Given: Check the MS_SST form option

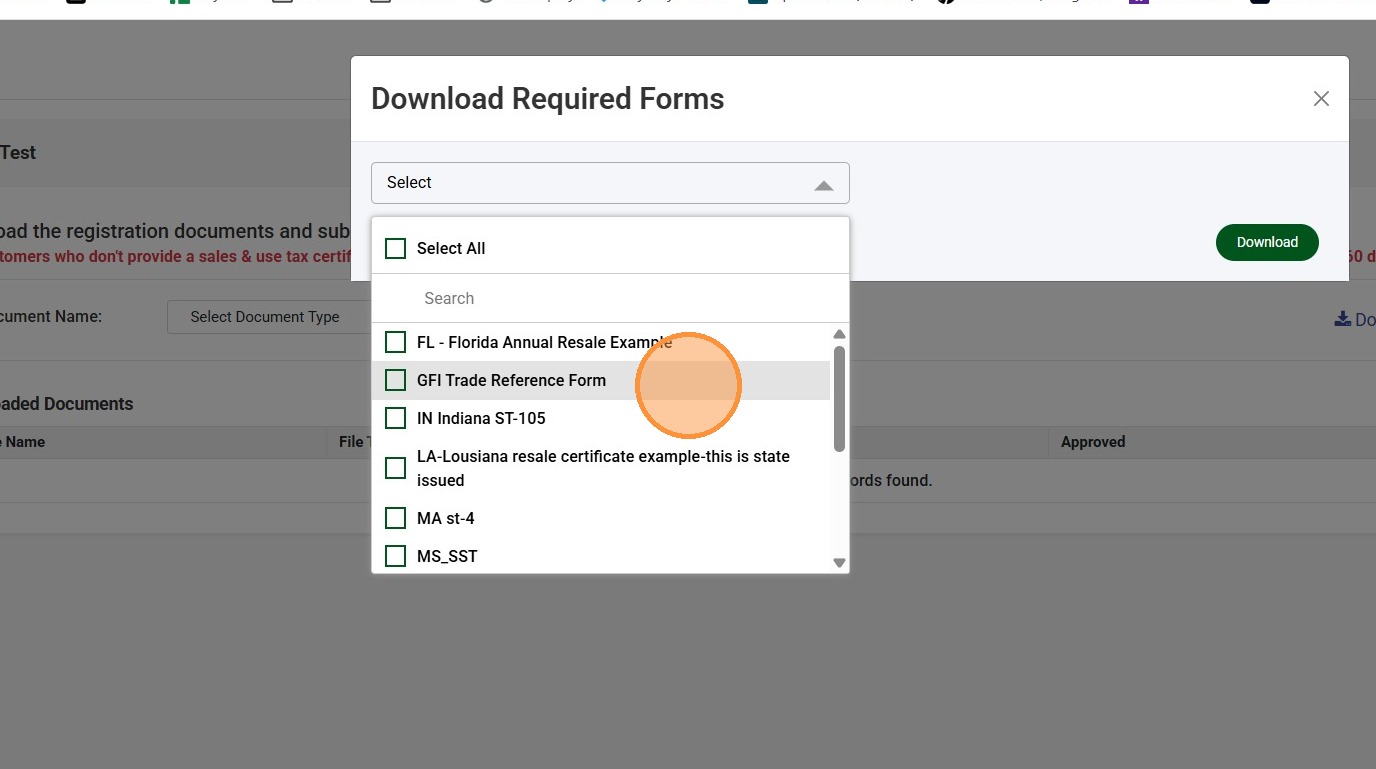Looking at the screenshot, I should coord(396,556).
